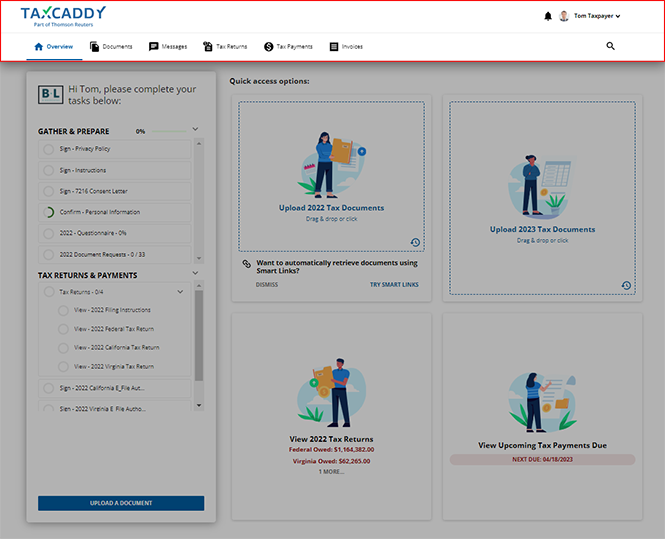Open the search magnifier icon
665x539 pixels.
point(611,46)
